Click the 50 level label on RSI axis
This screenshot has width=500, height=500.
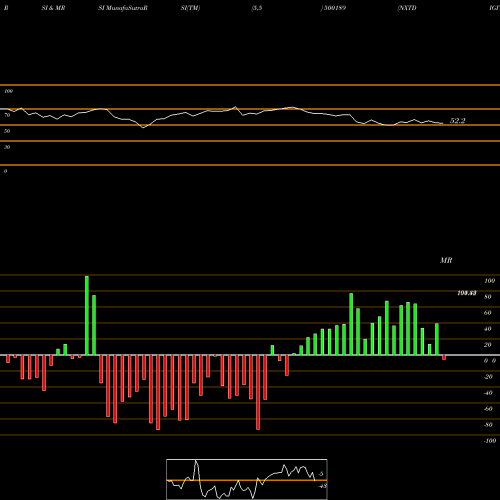coord(7,131)
